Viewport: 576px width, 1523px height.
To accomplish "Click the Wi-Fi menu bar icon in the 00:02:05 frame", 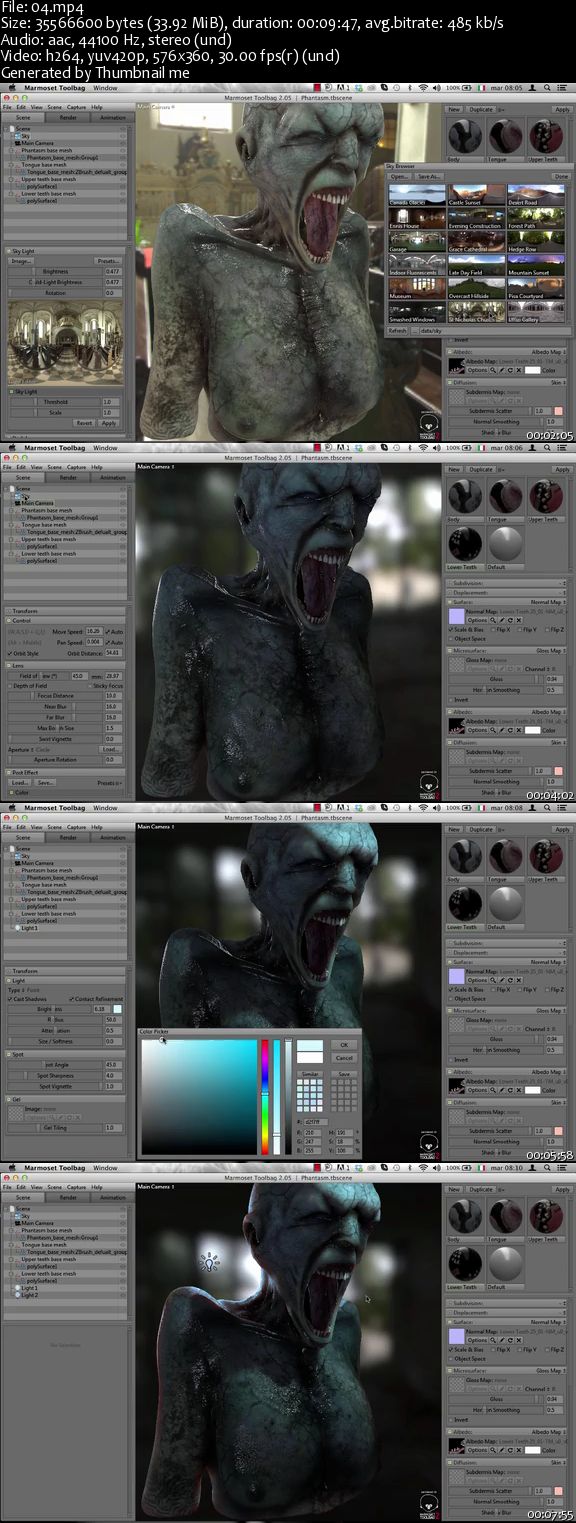I will point(423,87).
